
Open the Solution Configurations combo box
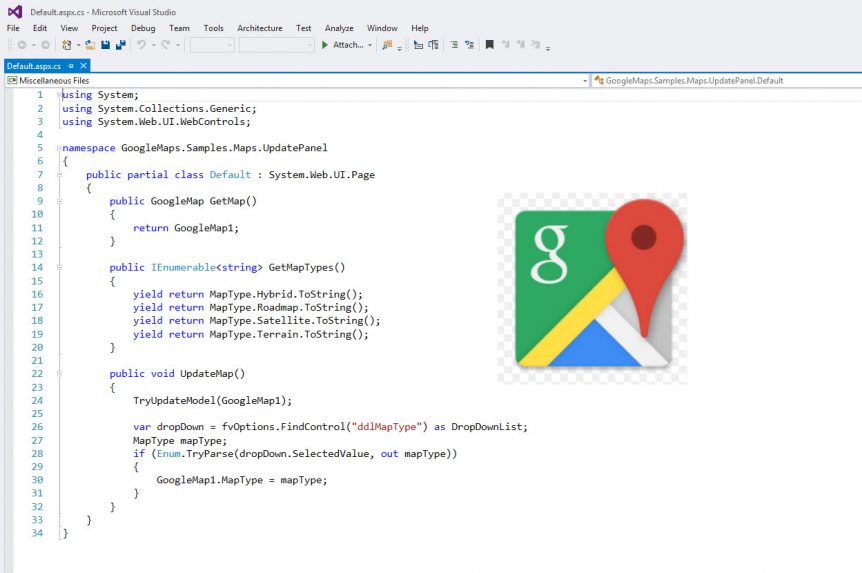pyautogui.click(x=212, y=45)
